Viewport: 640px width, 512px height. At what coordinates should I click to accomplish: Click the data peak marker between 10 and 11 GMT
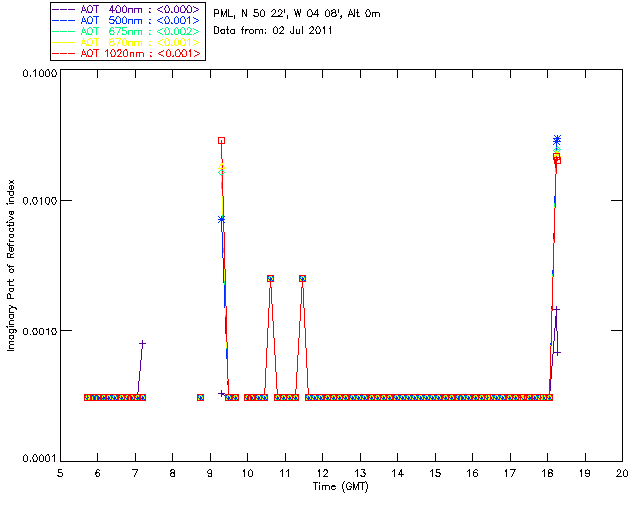tap(270, 278)
